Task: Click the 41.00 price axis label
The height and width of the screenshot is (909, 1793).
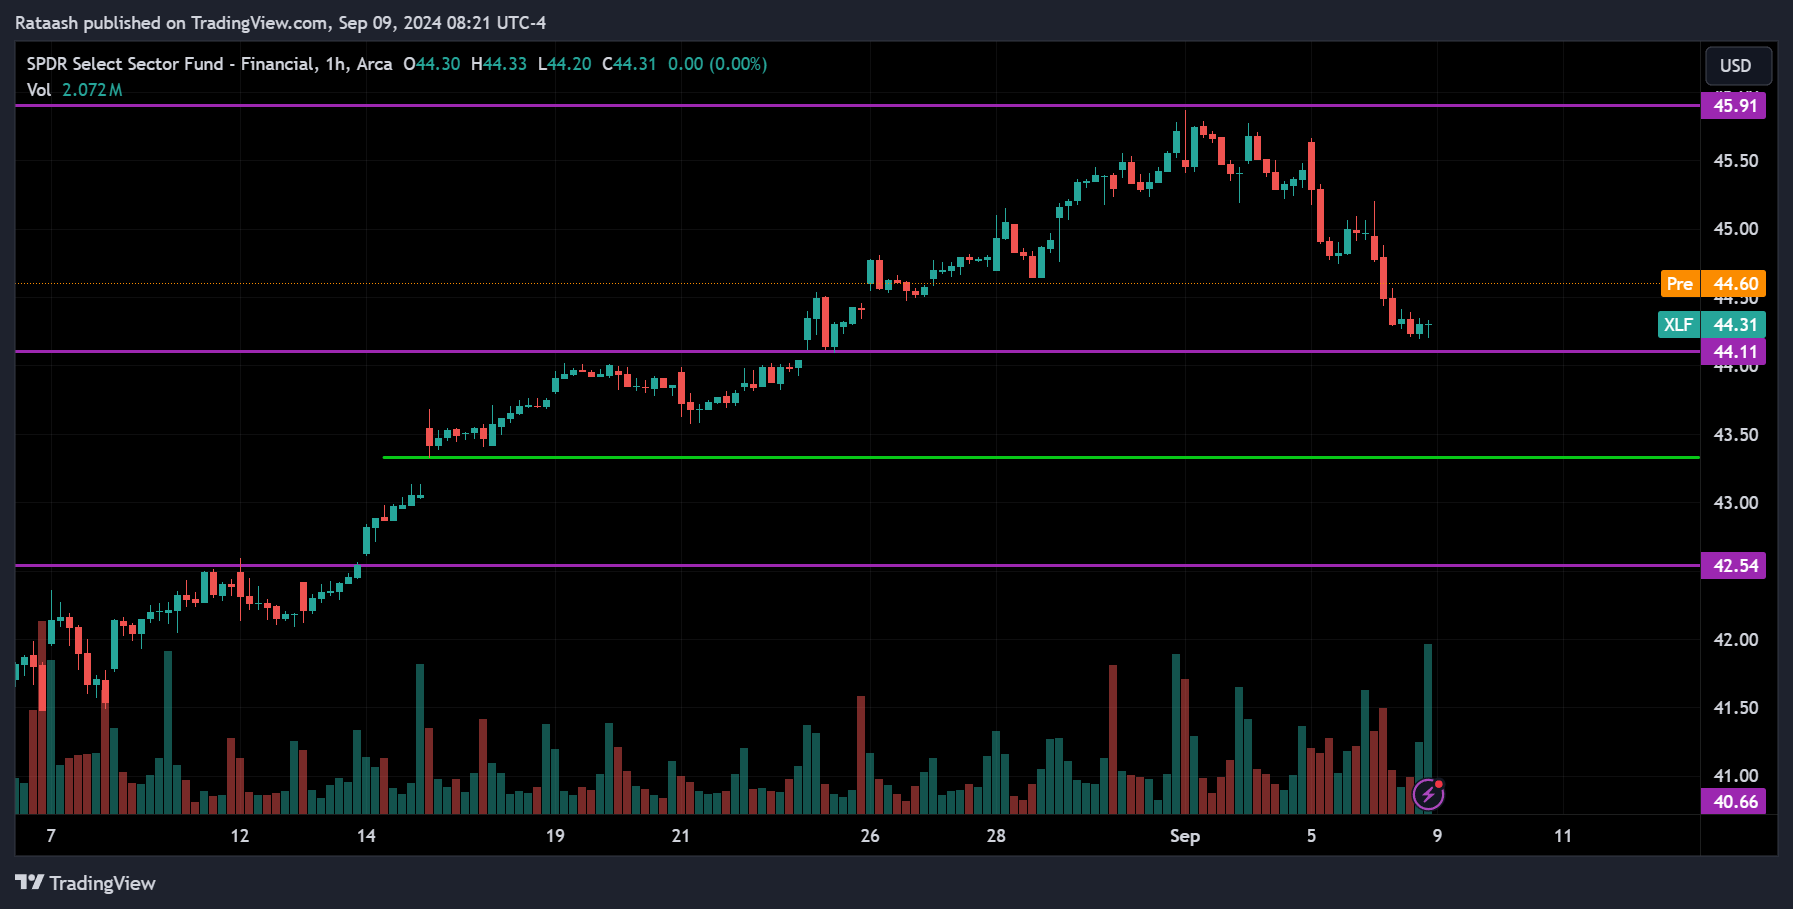Action: point(1736,776)
